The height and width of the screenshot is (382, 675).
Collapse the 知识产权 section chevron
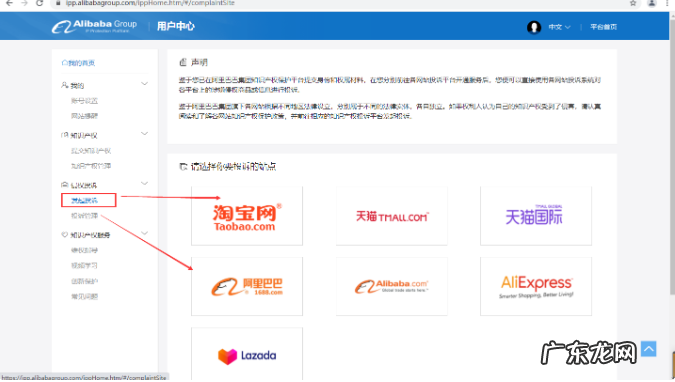144,134
